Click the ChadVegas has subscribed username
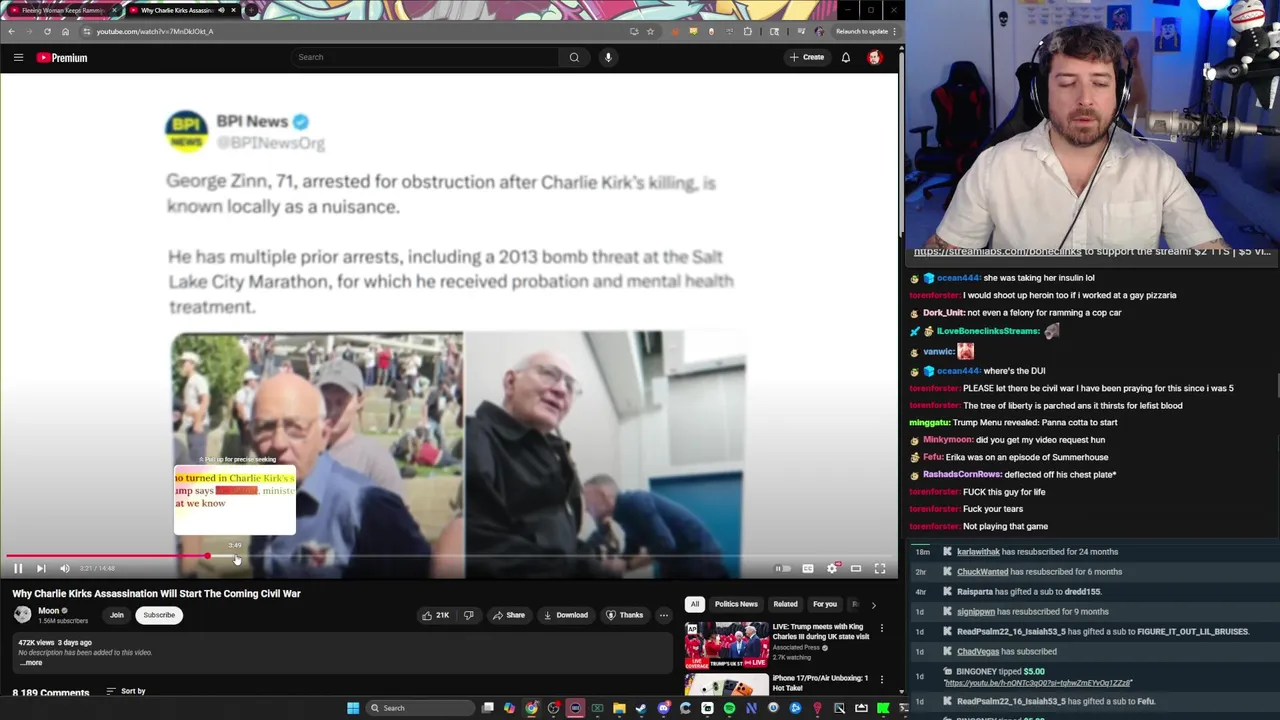 [978, 652]
